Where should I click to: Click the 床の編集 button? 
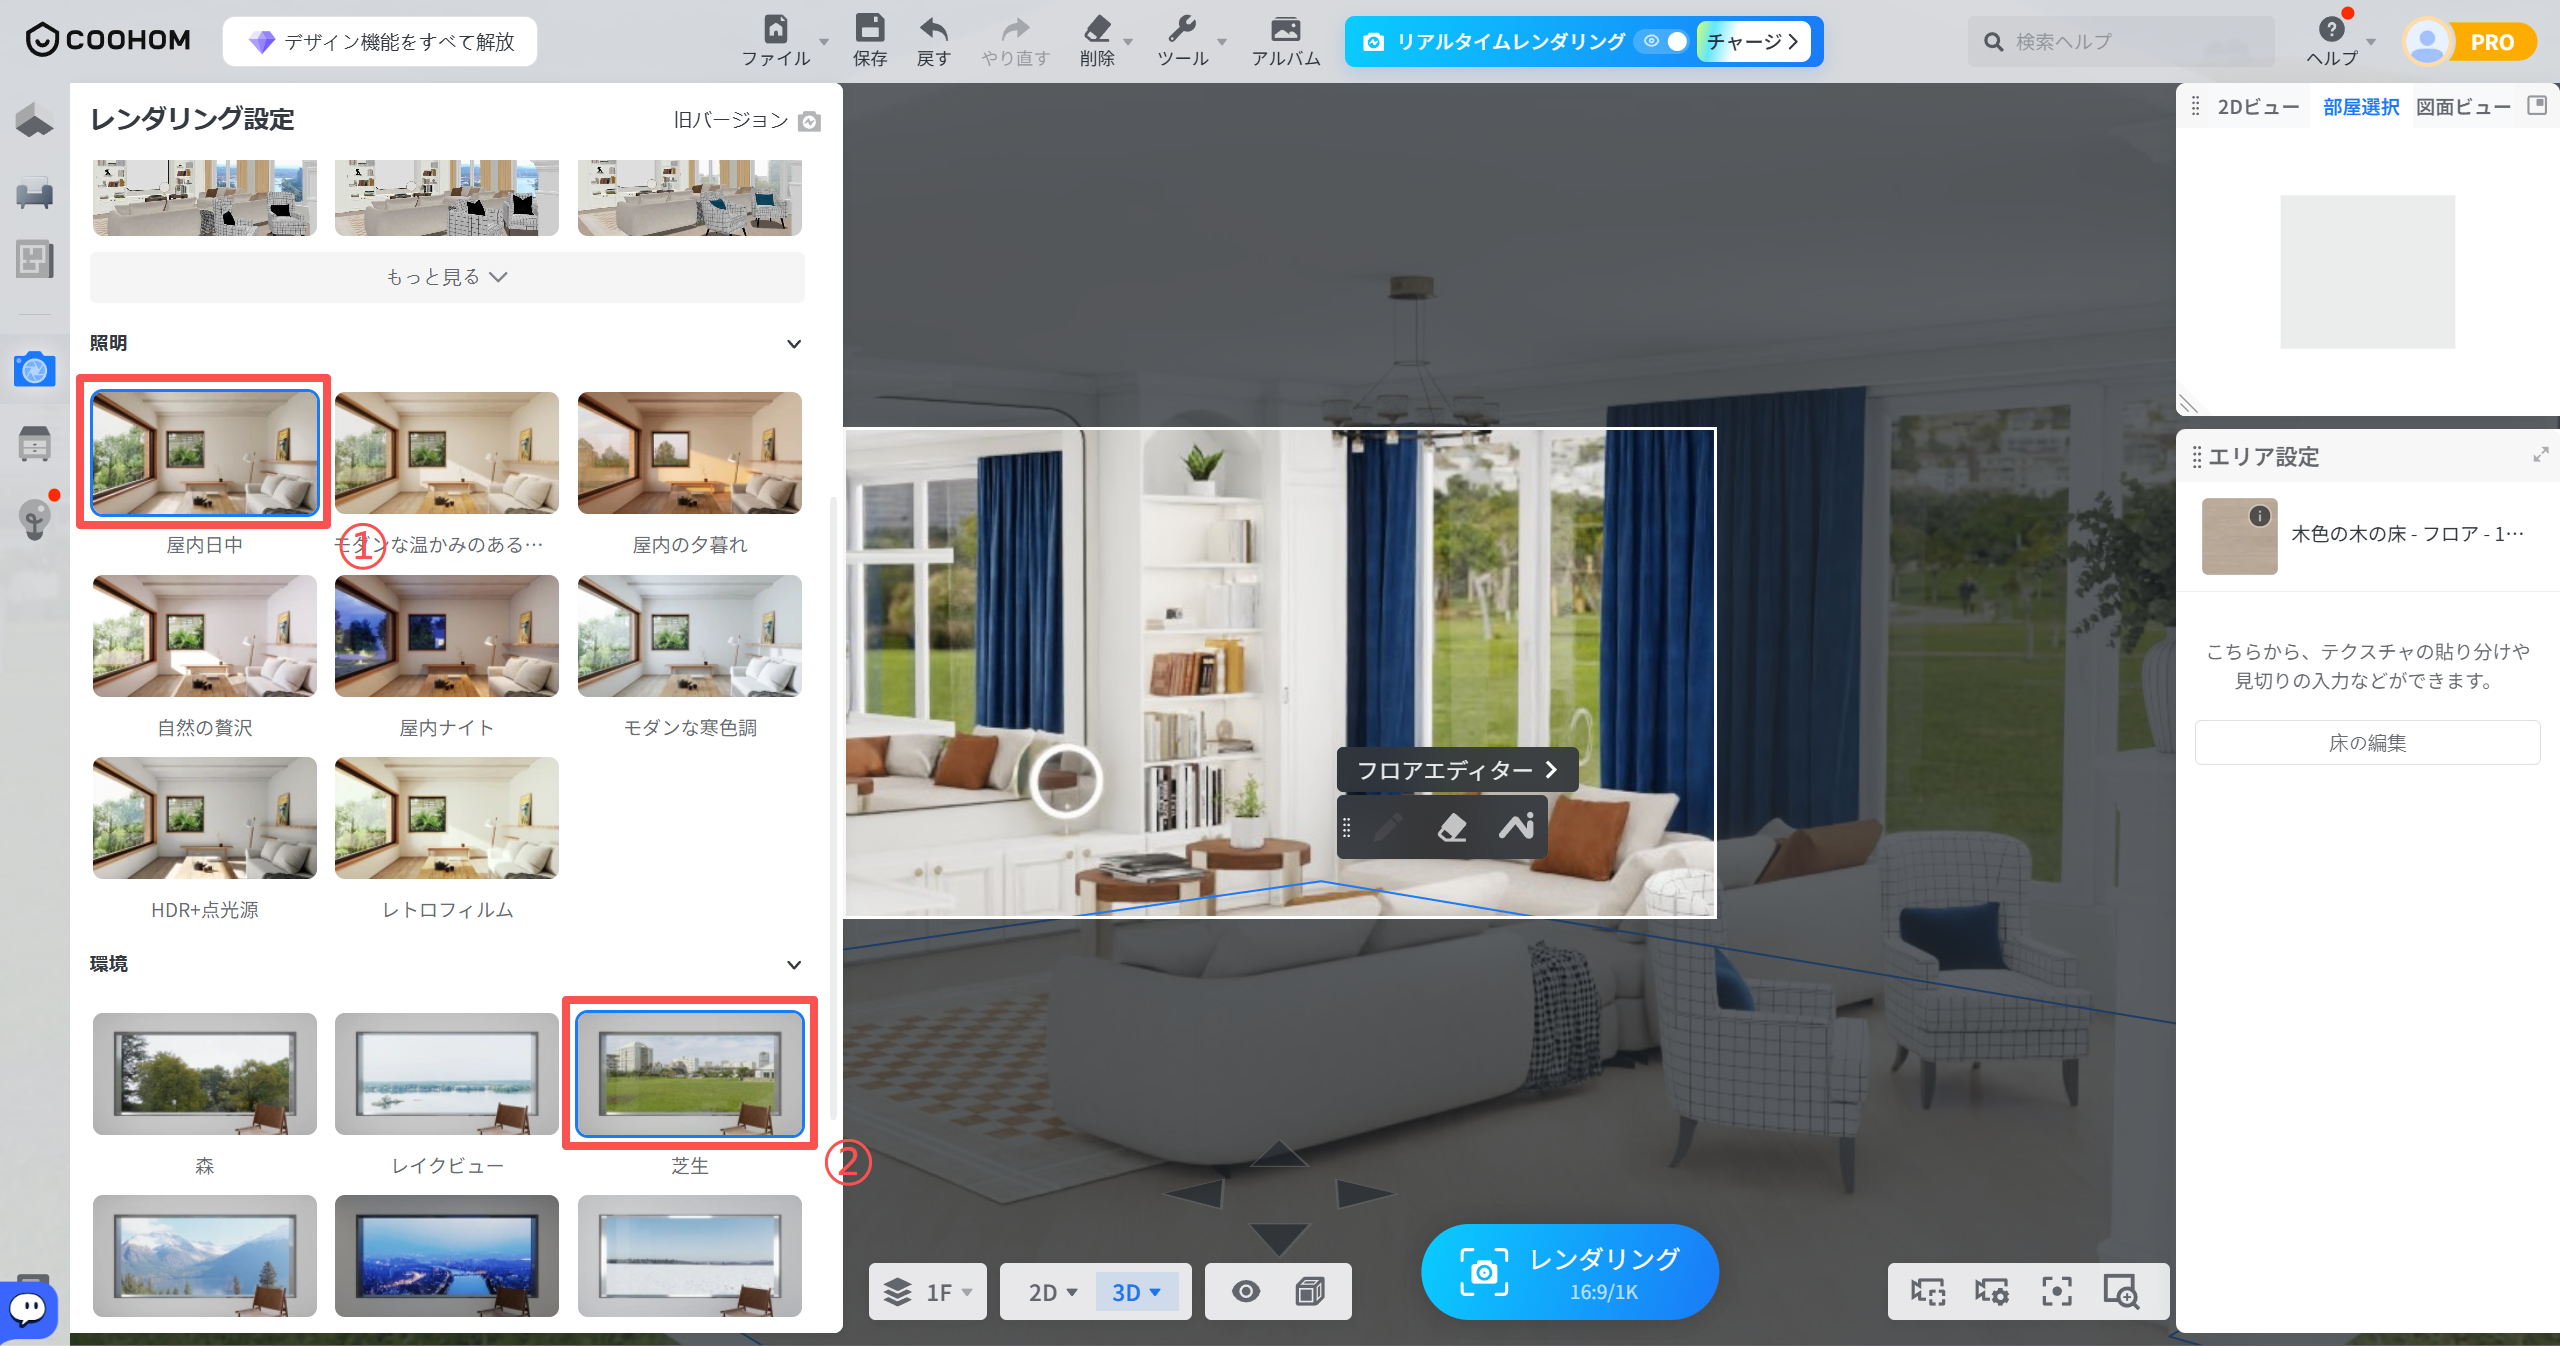coord(2367,743)
